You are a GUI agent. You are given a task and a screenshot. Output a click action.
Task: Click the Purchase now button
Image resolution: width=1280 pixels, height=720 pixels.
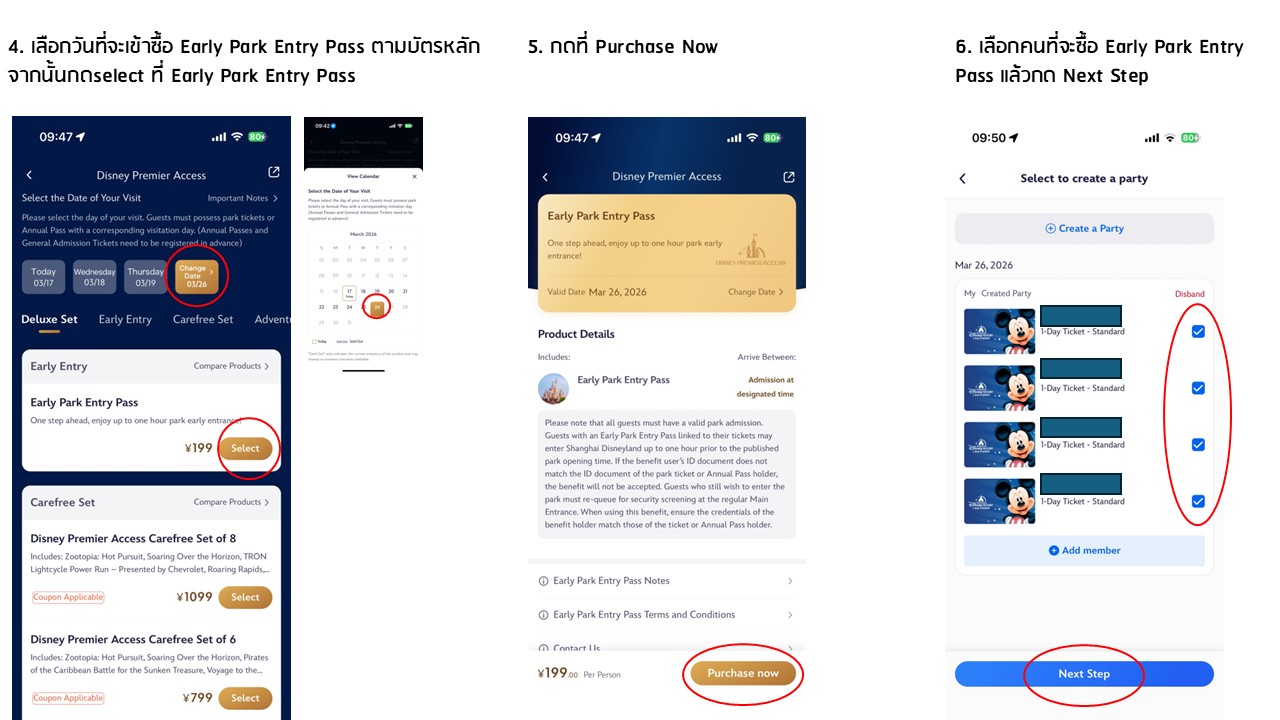(x=743, y=673)
